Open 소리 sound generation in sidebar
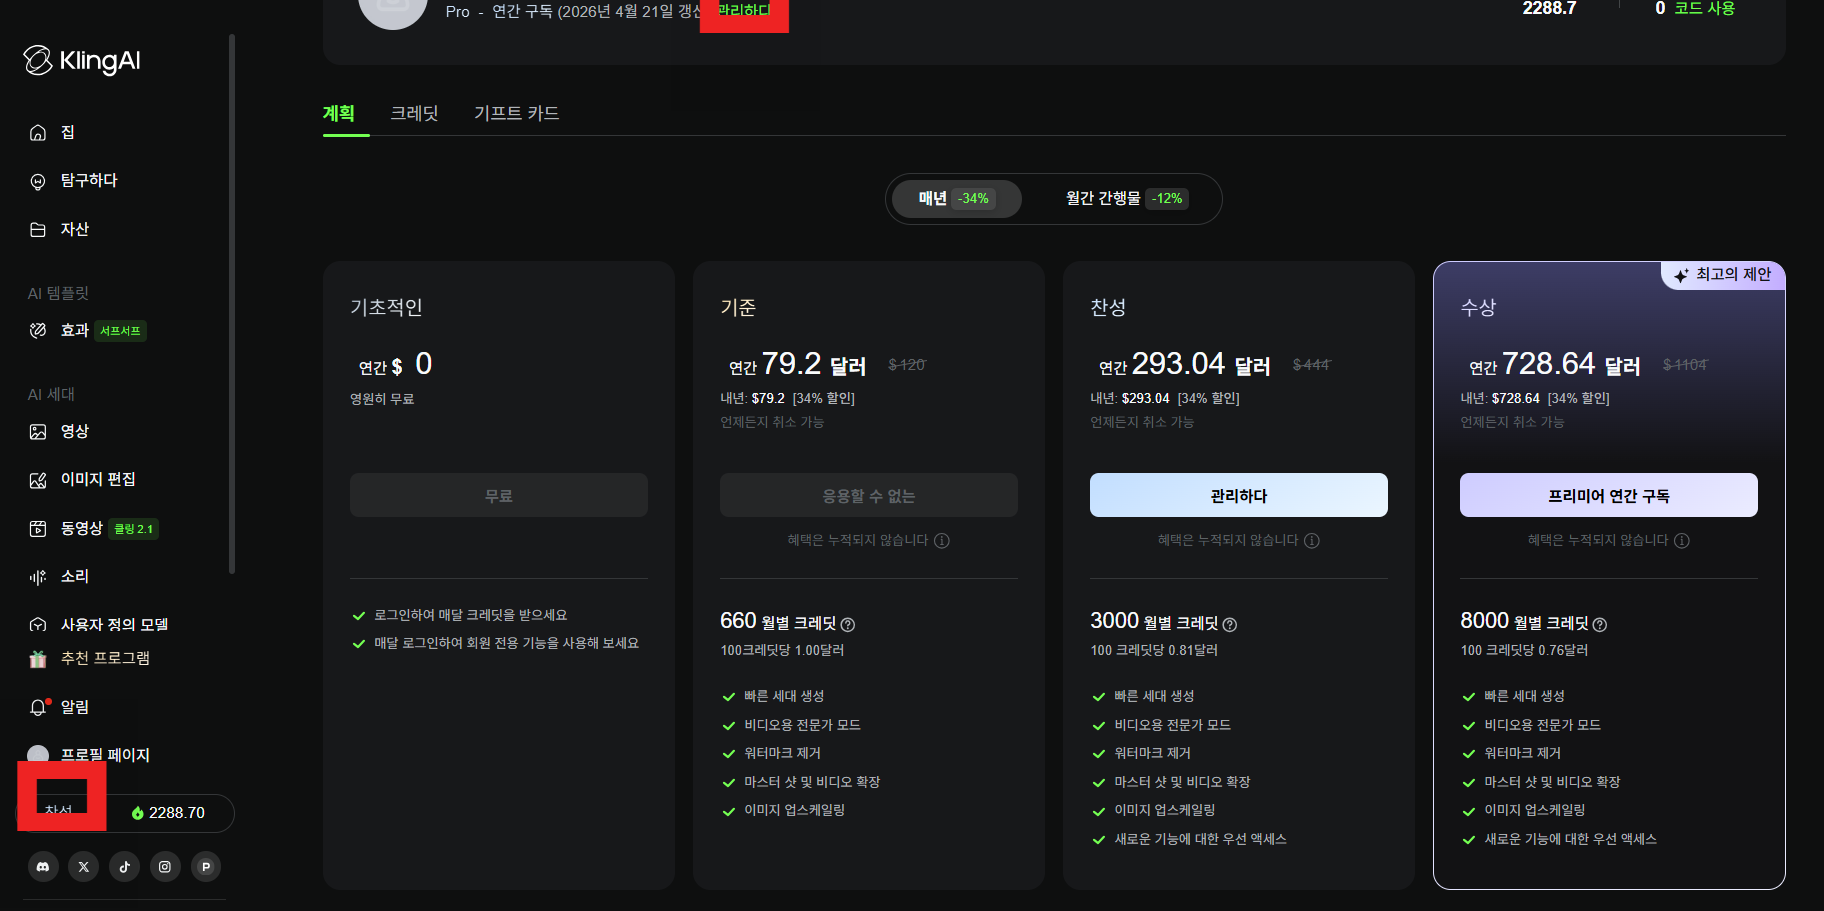Viewport: 1824px width, 911px height. 60,576
